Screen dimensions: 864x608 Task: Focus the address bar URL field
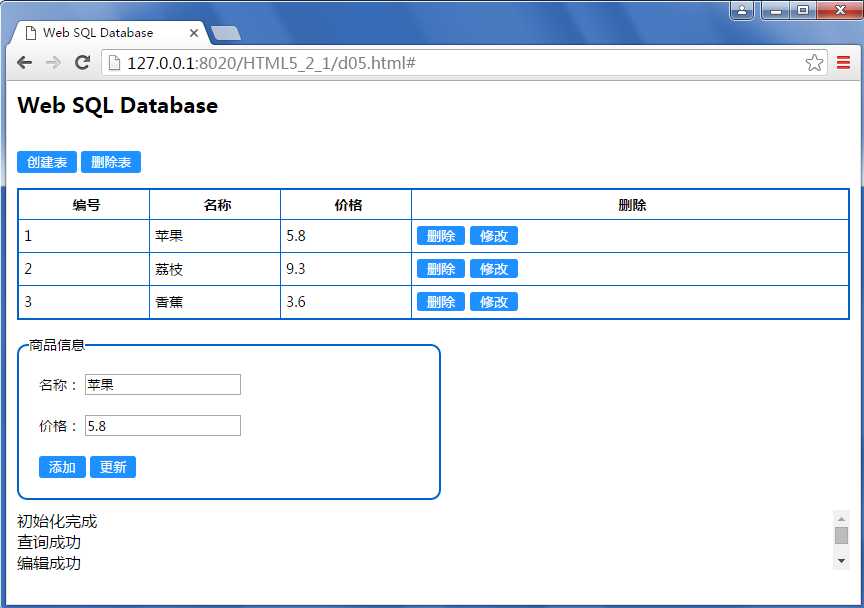463,63
